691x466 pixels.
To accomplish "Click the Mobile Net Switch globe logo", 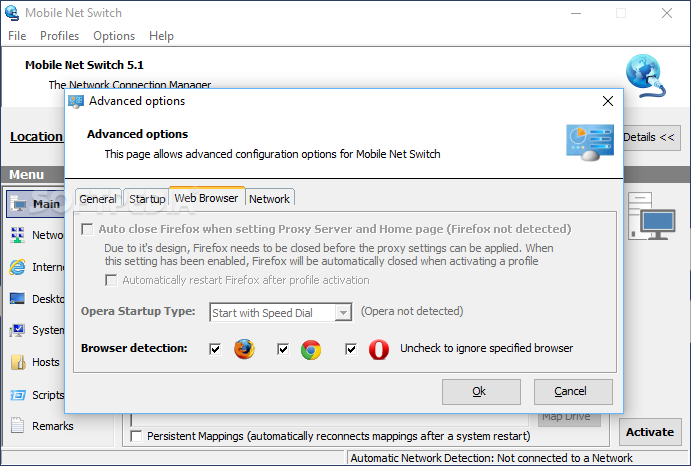I will click(x=645, y=76).
